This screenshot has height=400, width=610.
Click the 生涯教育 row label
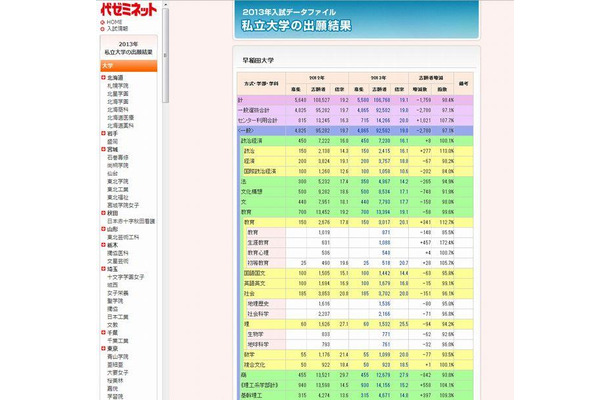(258, 242)
